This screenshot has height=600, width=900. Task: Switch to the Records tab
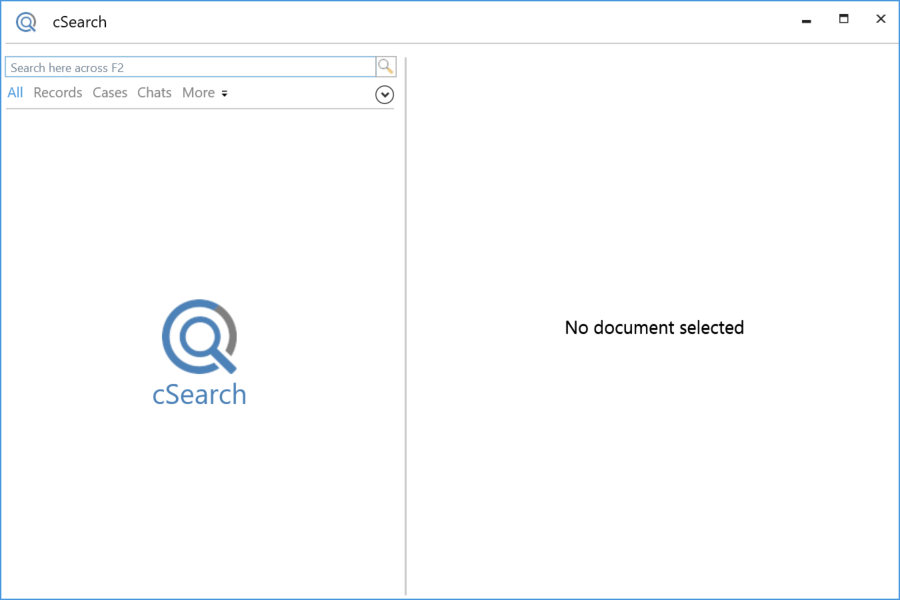pyautogui.click(x=58, y=93)
